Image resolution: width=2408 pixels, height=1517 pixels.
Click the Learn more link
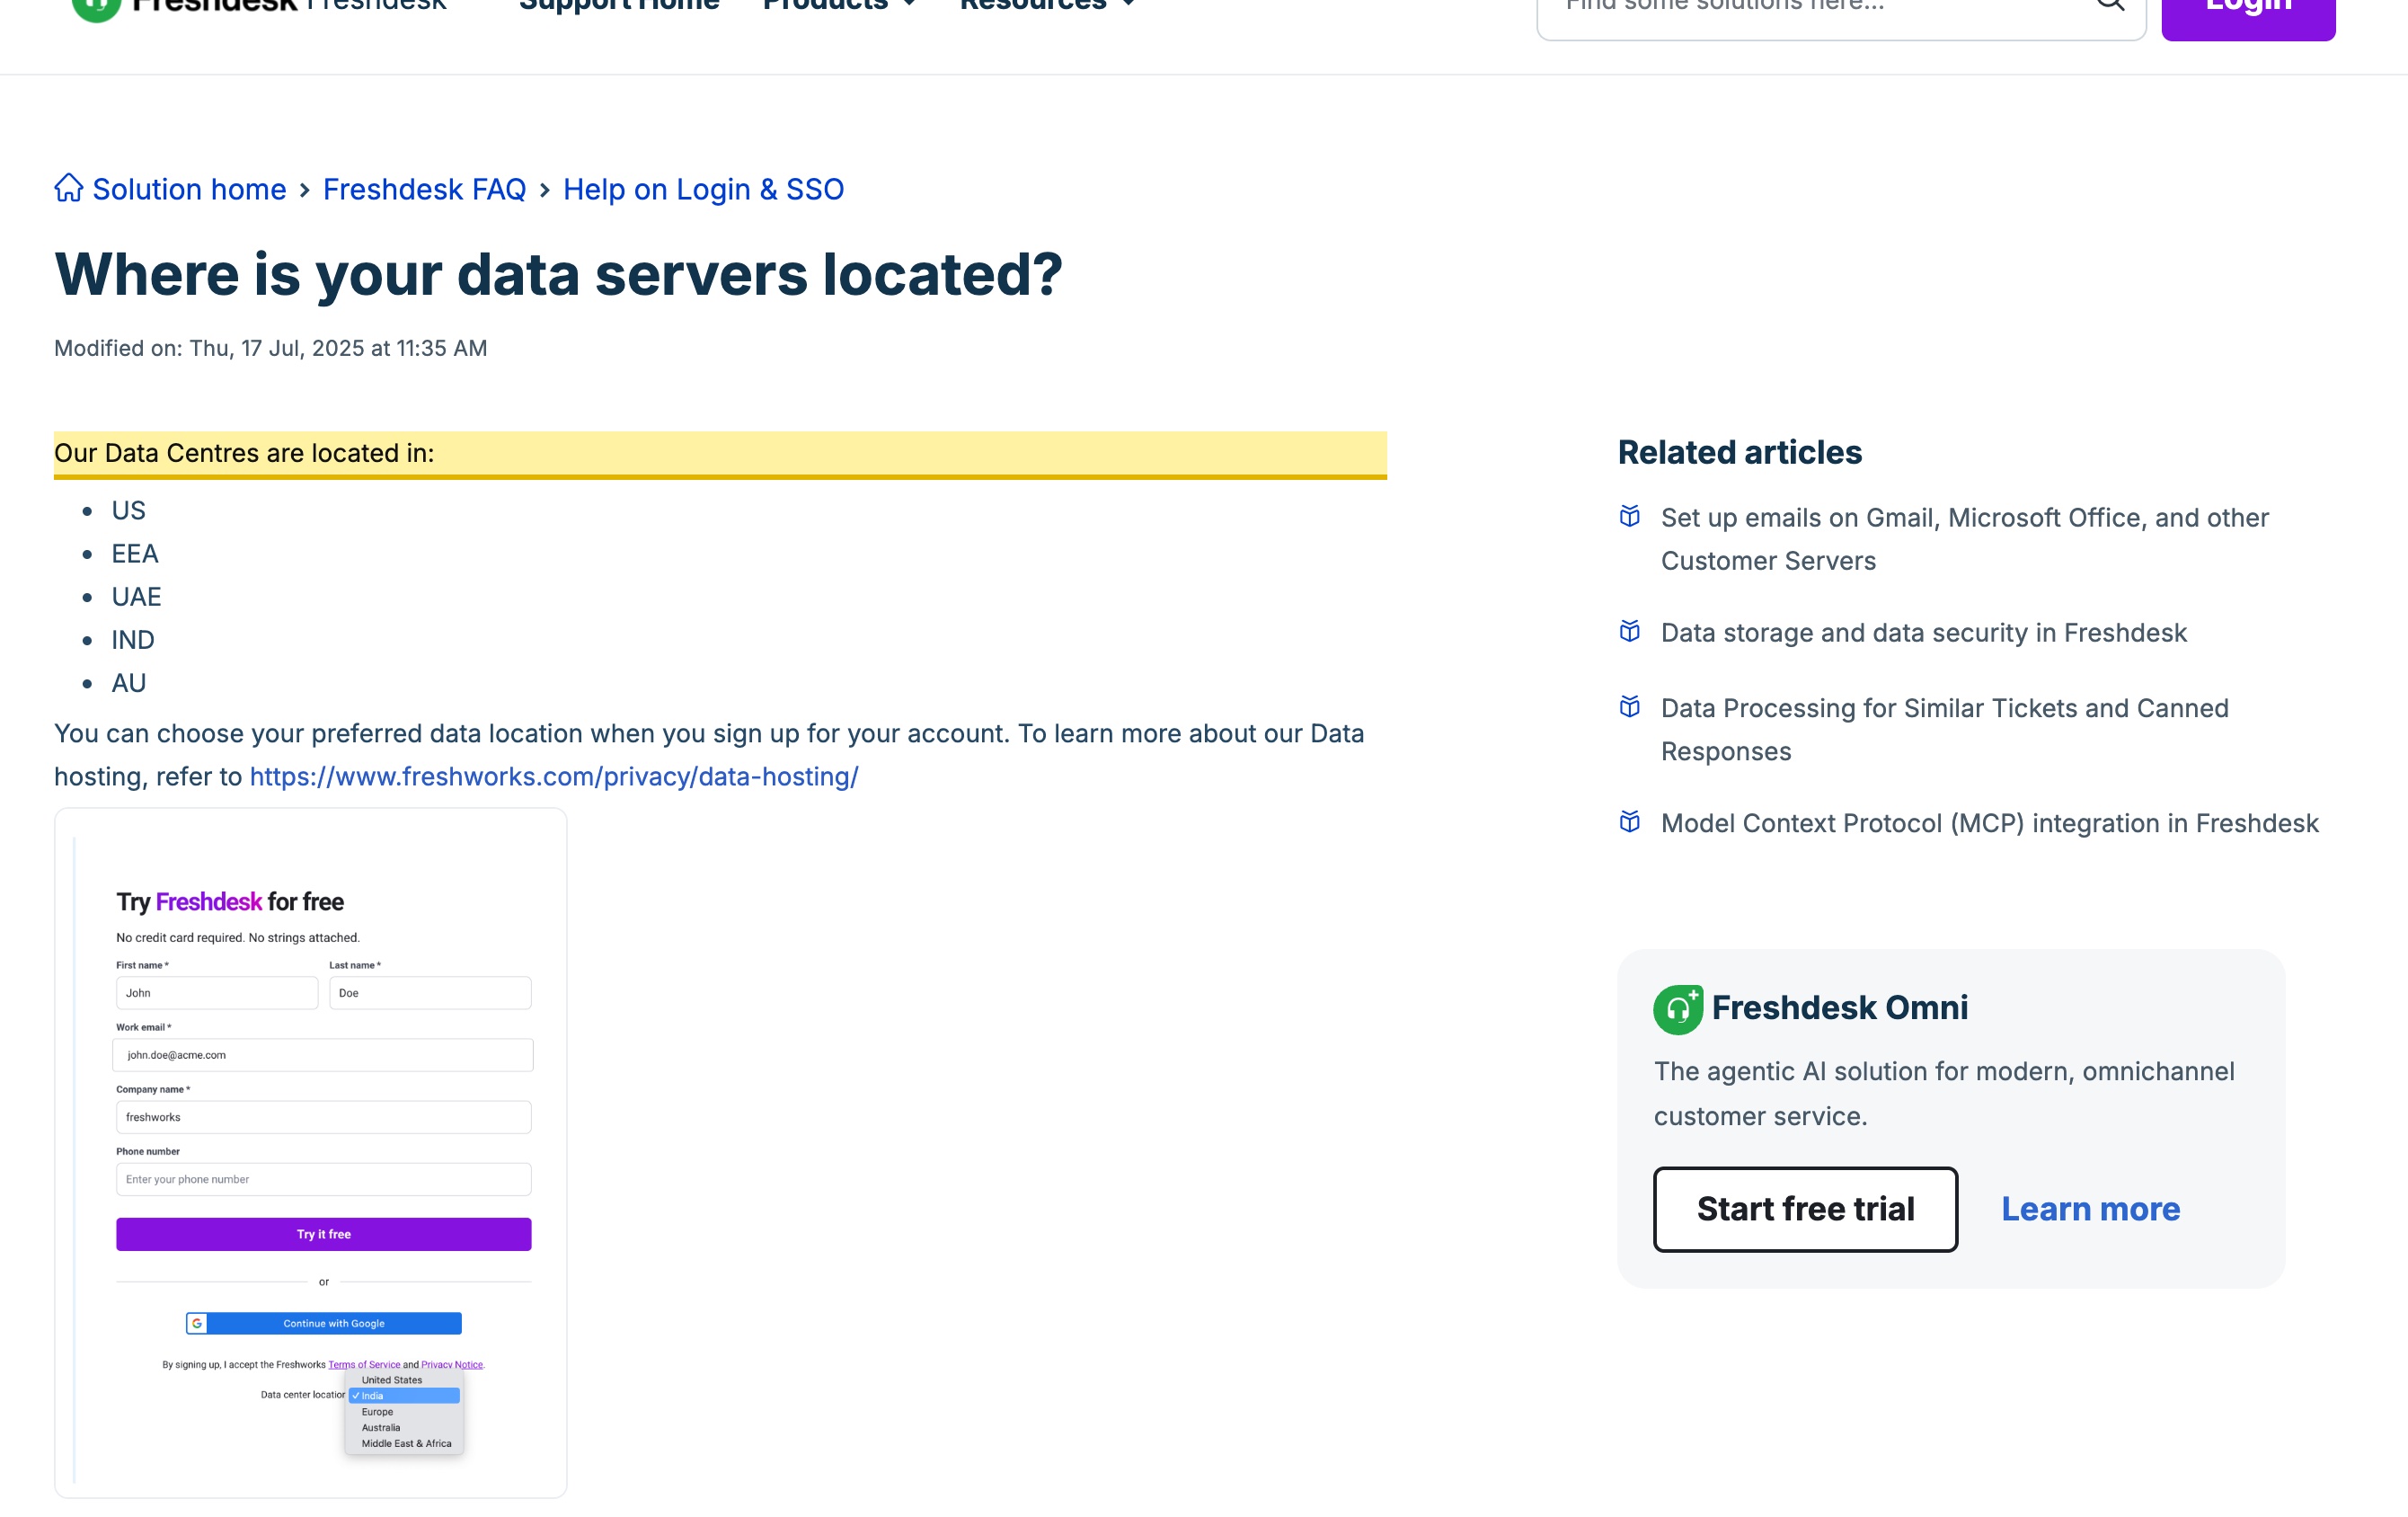2090,1208
